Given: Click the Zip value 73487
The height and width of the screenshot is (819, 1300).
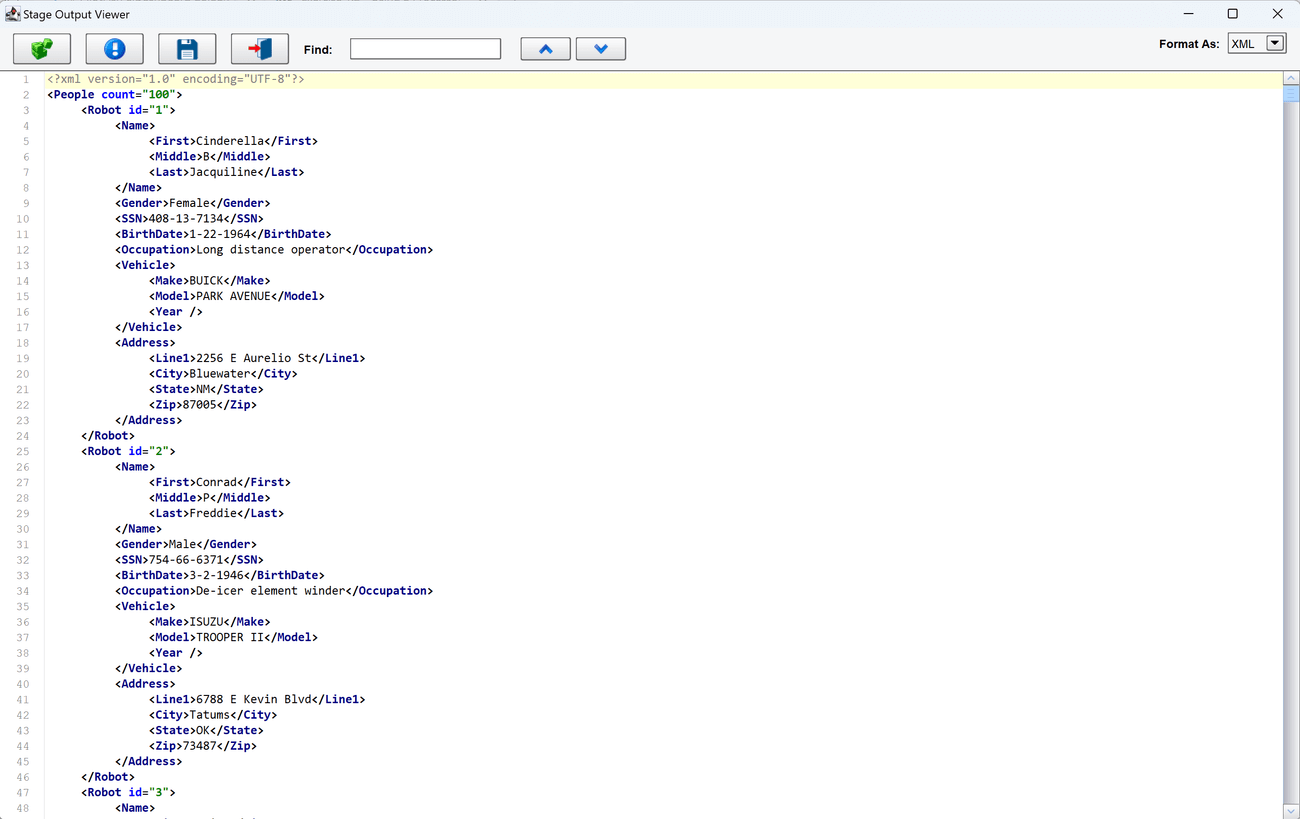Looking at the screenshot, I should pos(200,746).
